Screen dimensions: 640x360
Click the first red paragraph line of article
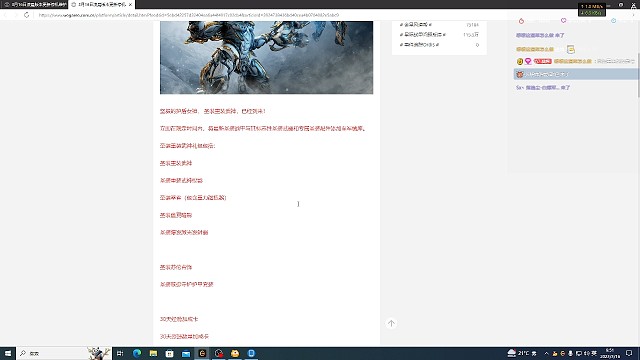point(213,111)
